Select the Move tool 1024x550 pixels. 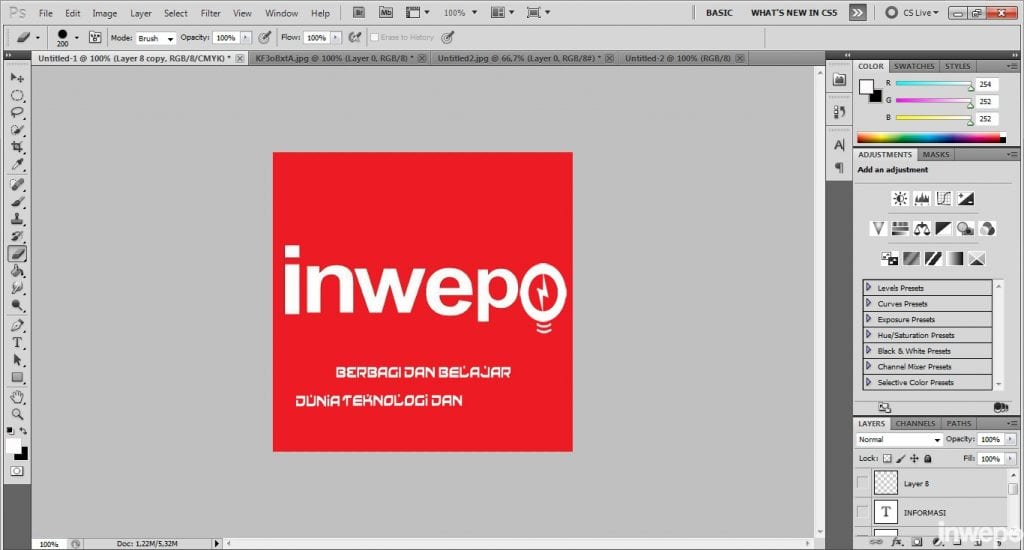pos(17,77)
